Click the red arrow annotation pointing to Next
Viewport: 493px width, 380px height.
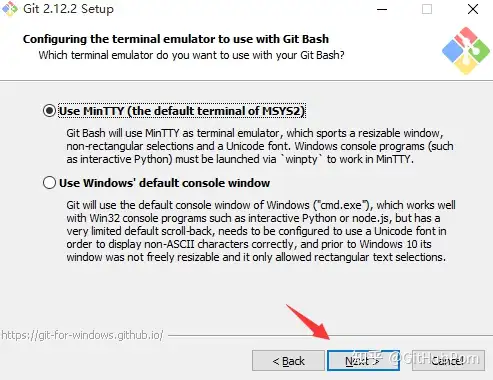308,322
